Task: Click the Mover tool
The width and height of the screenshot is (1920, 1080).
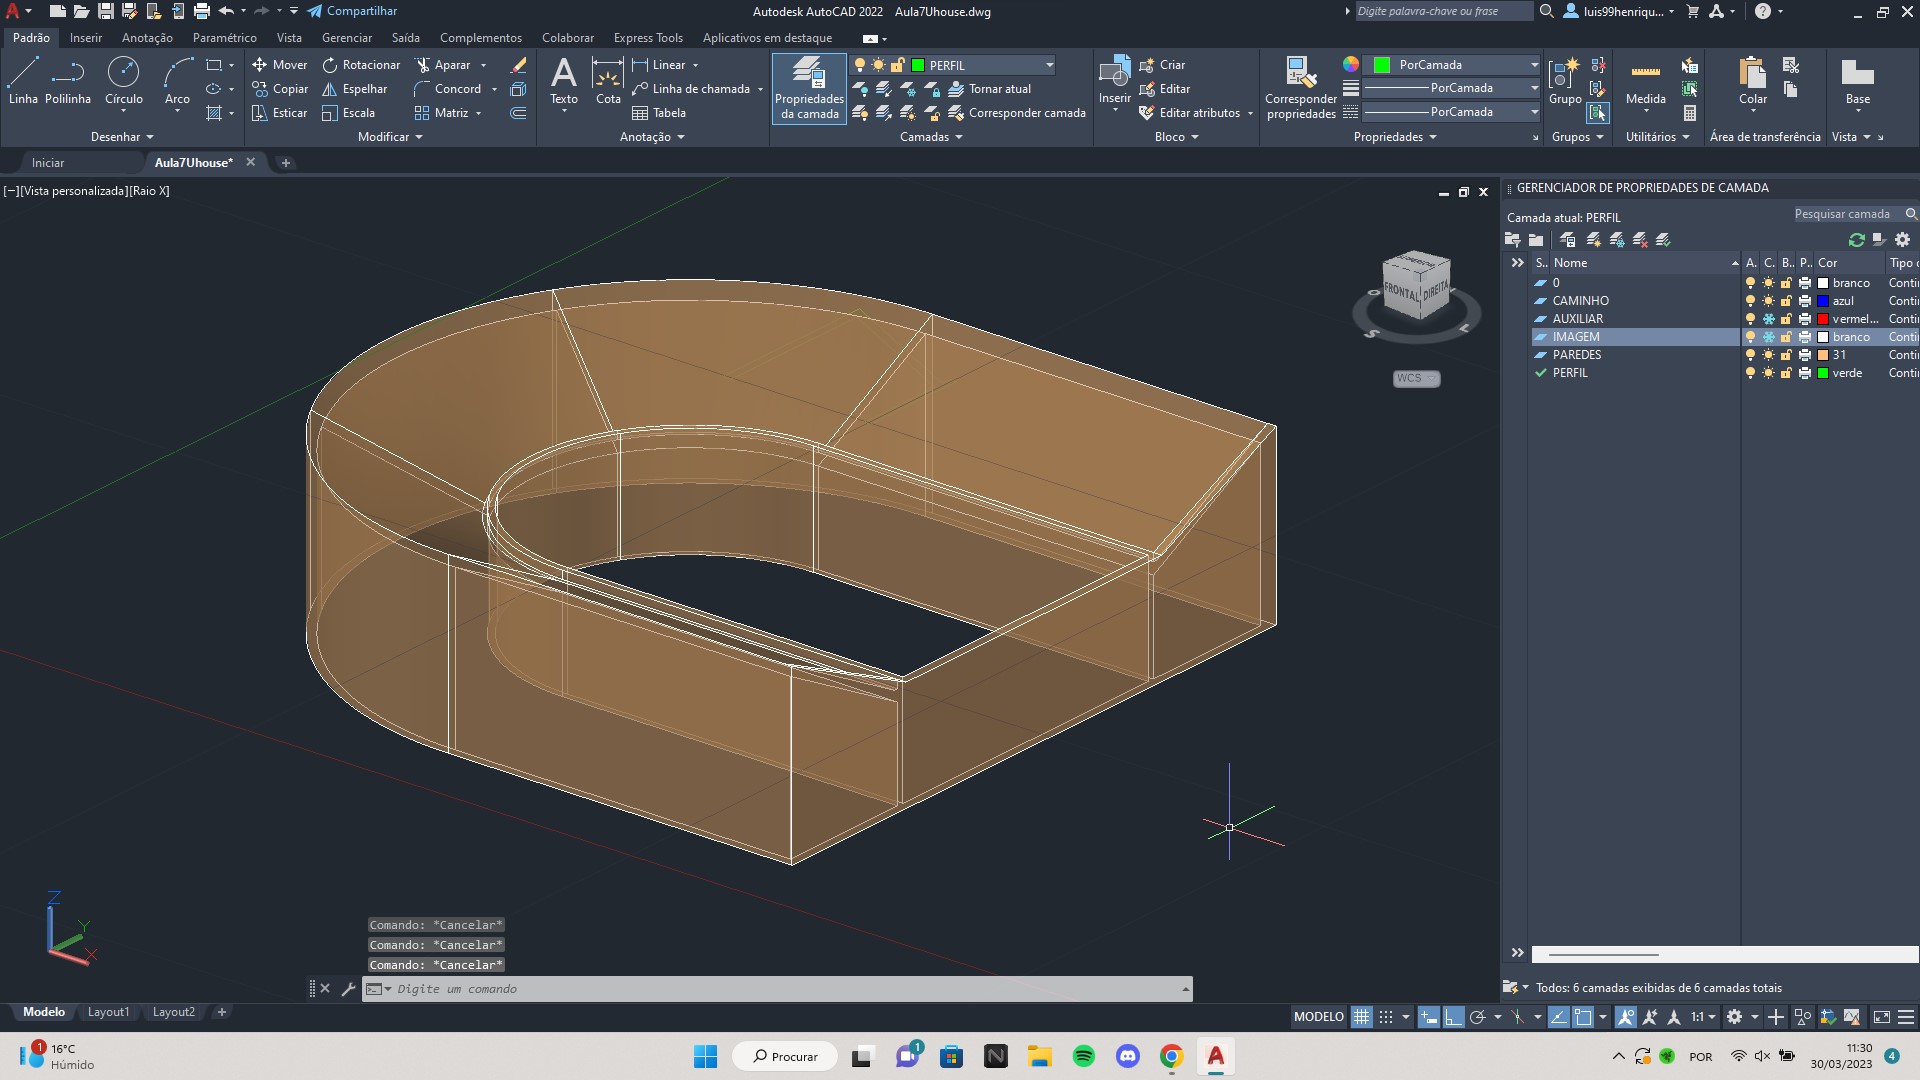Action: (279, 65)
